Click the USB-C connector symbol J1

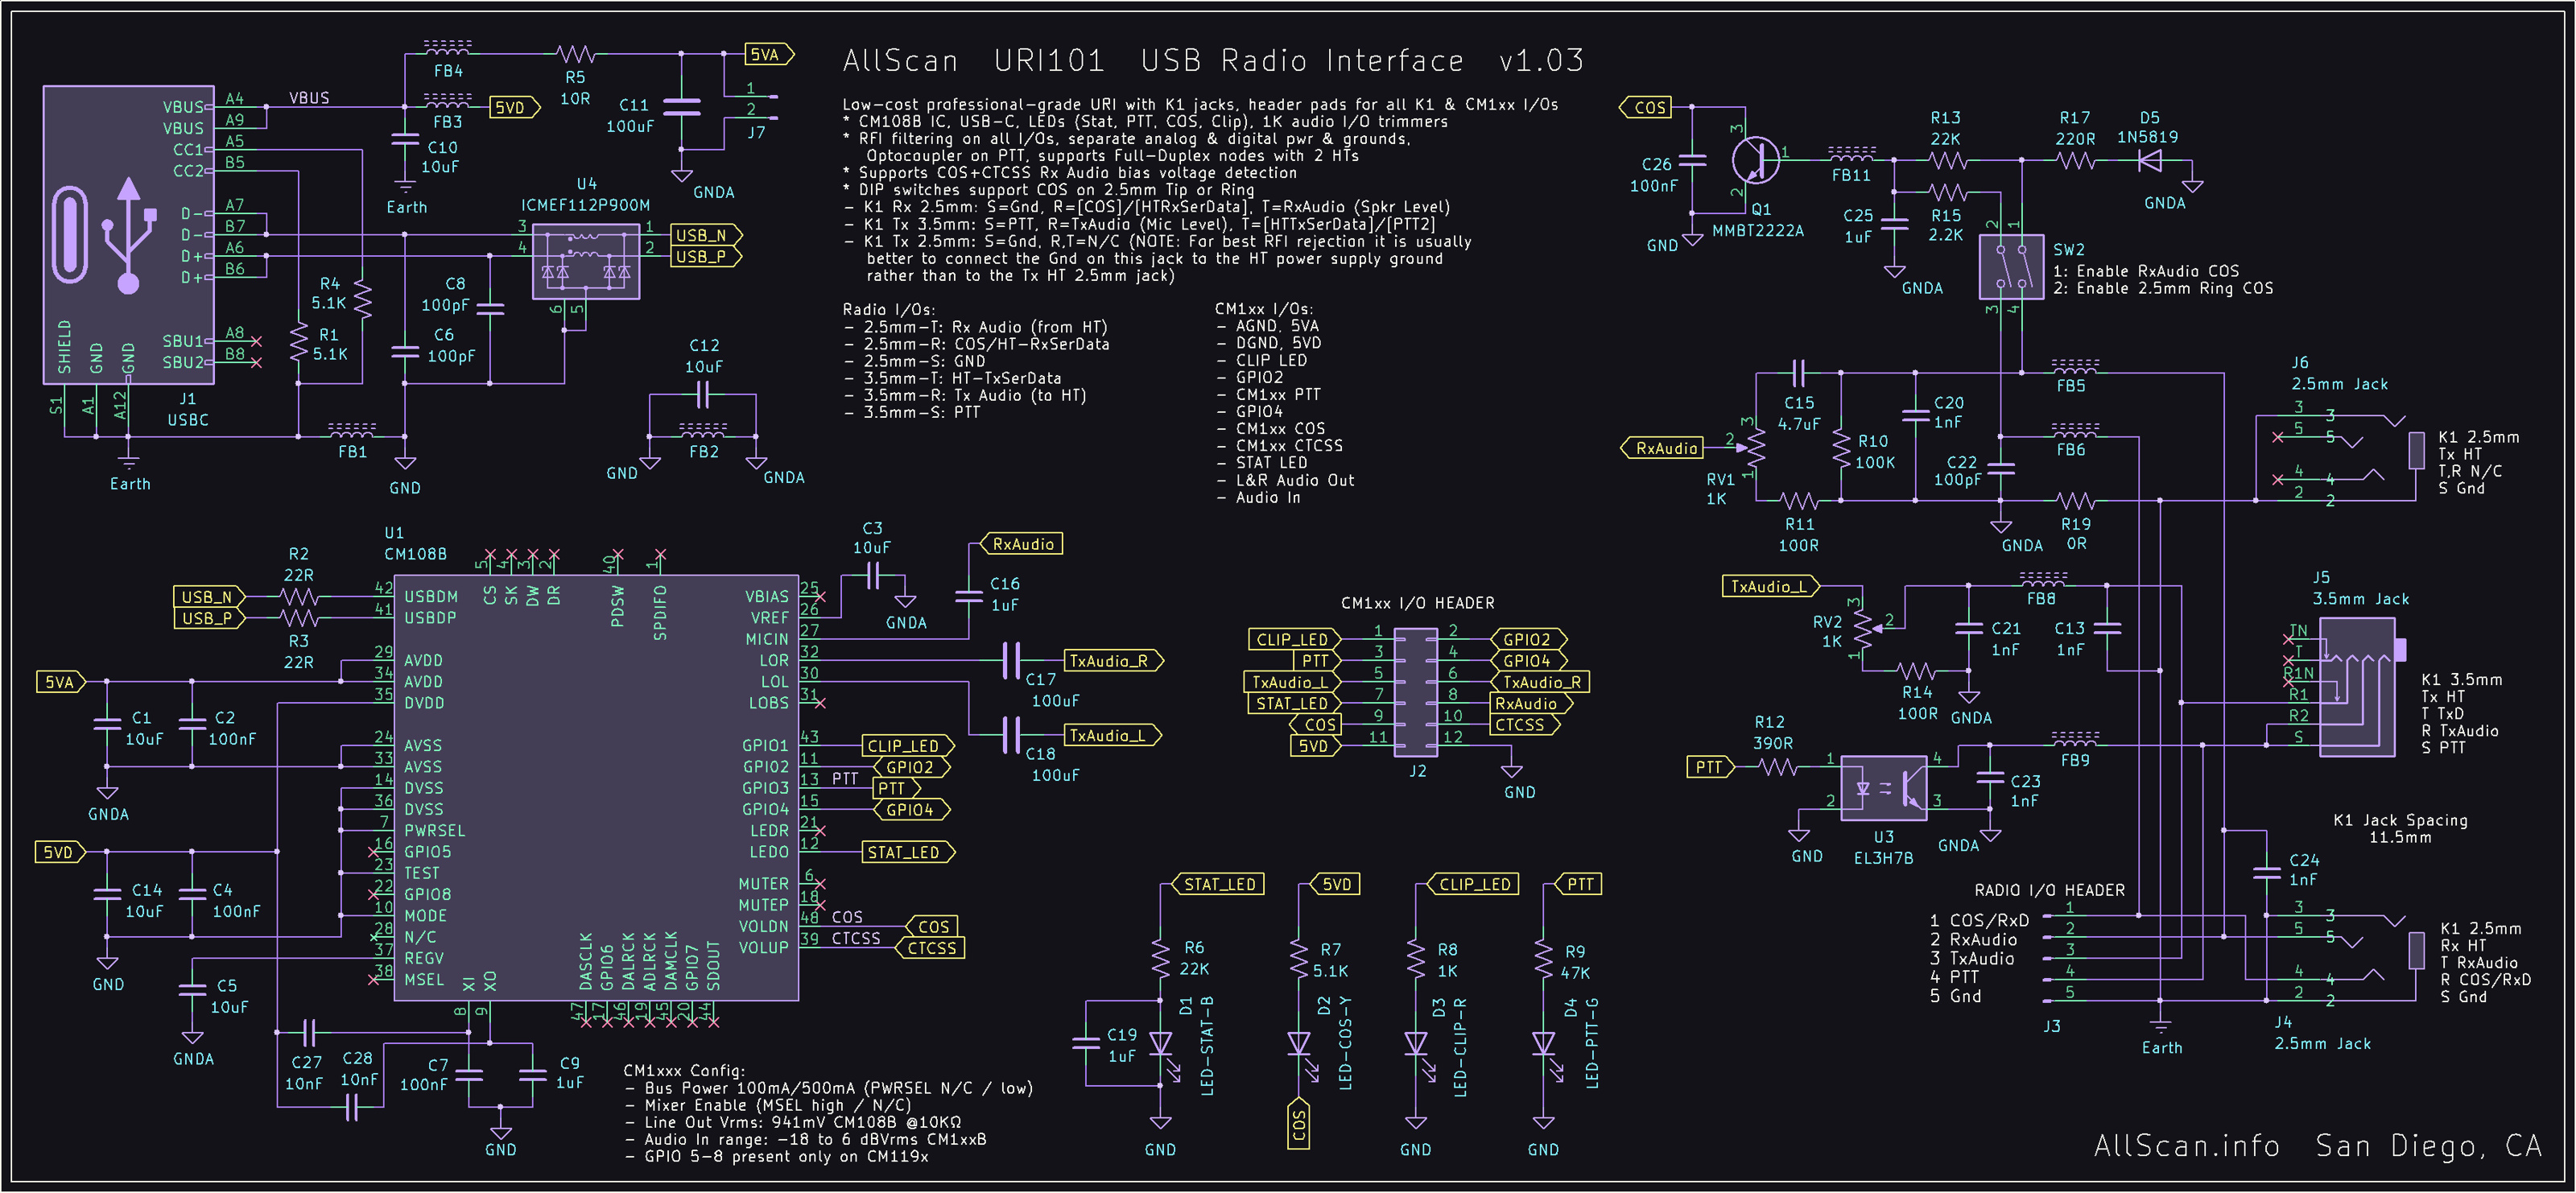coord(128,234)
